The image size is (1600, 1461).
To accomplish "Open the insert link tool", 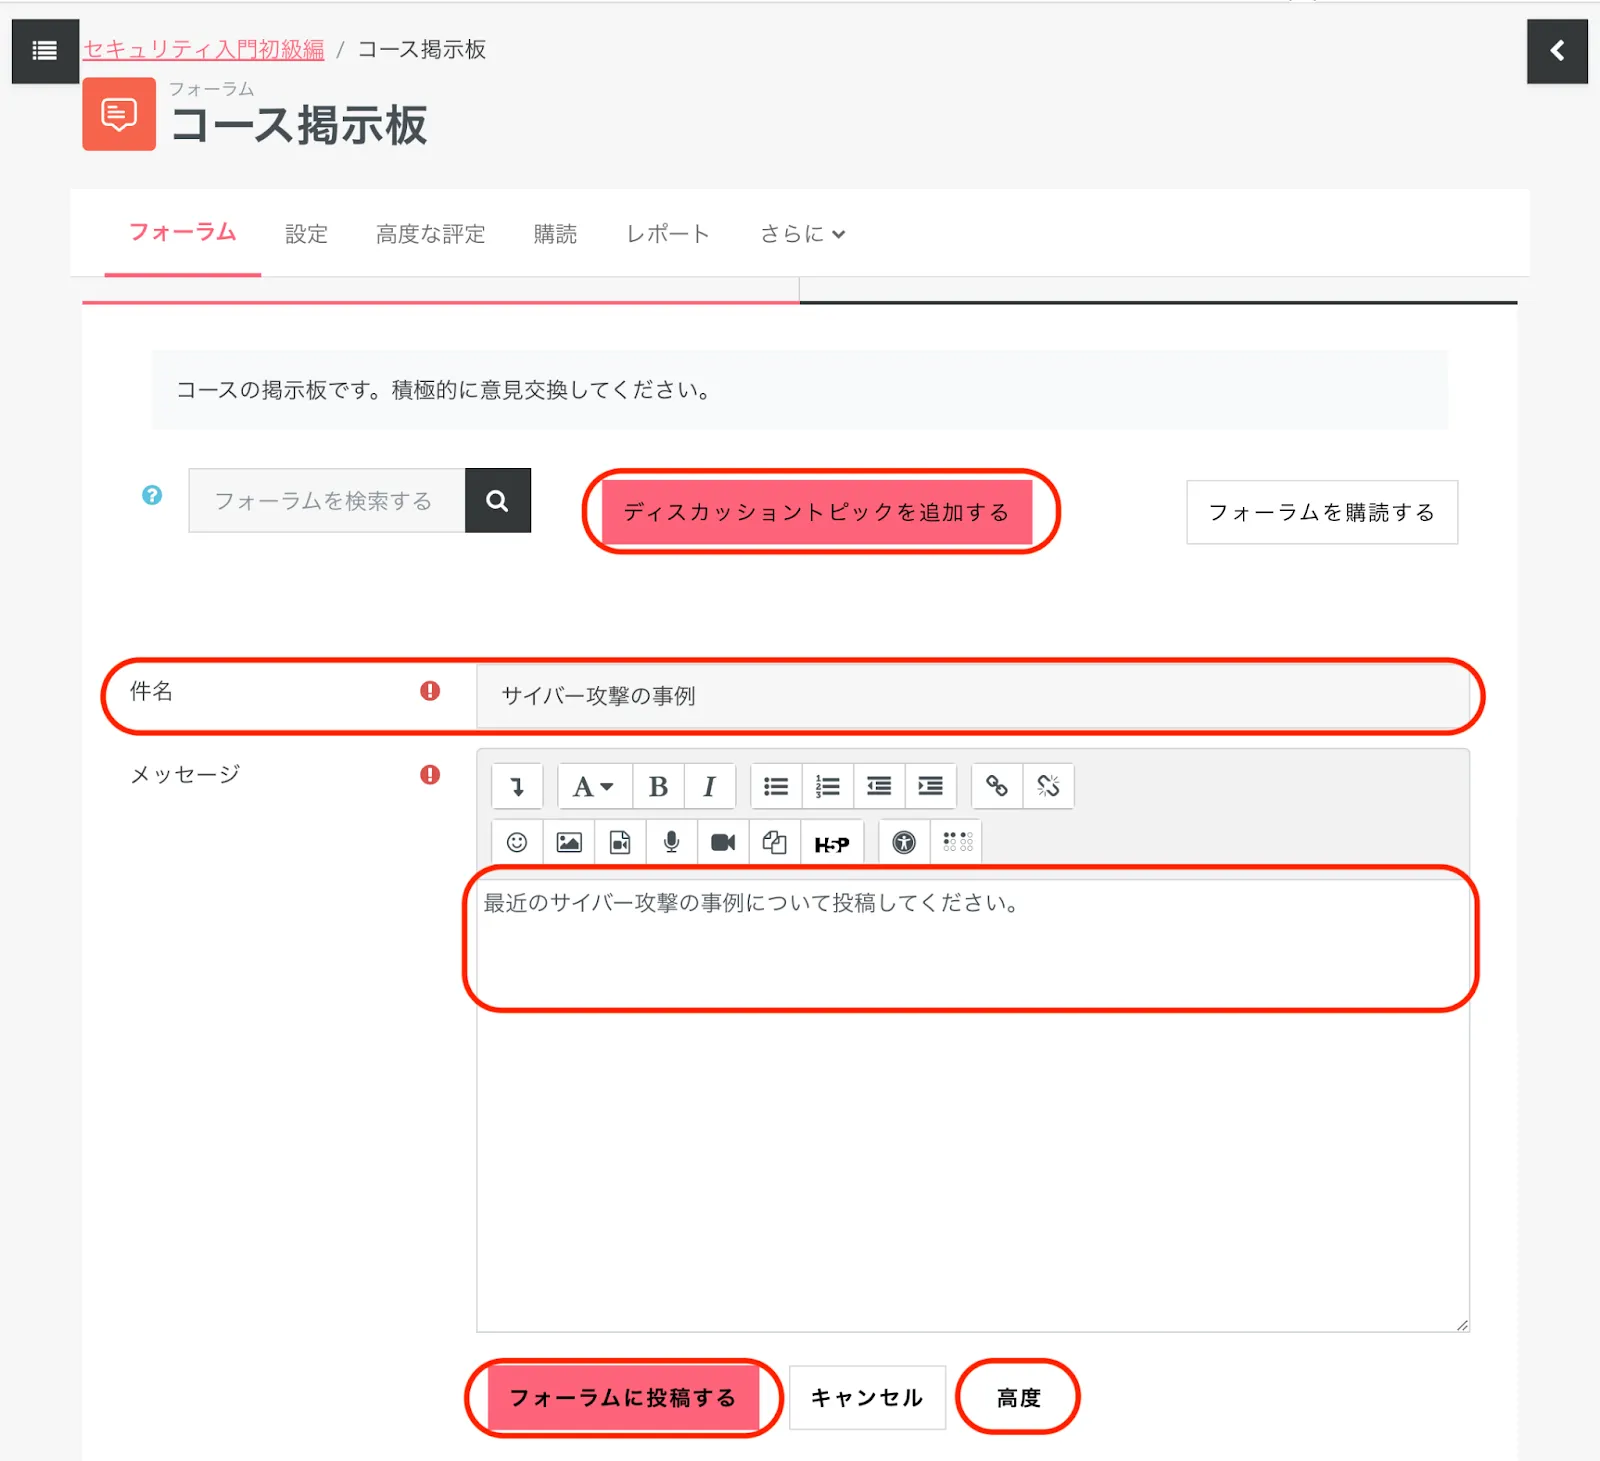I will (996, 787).
